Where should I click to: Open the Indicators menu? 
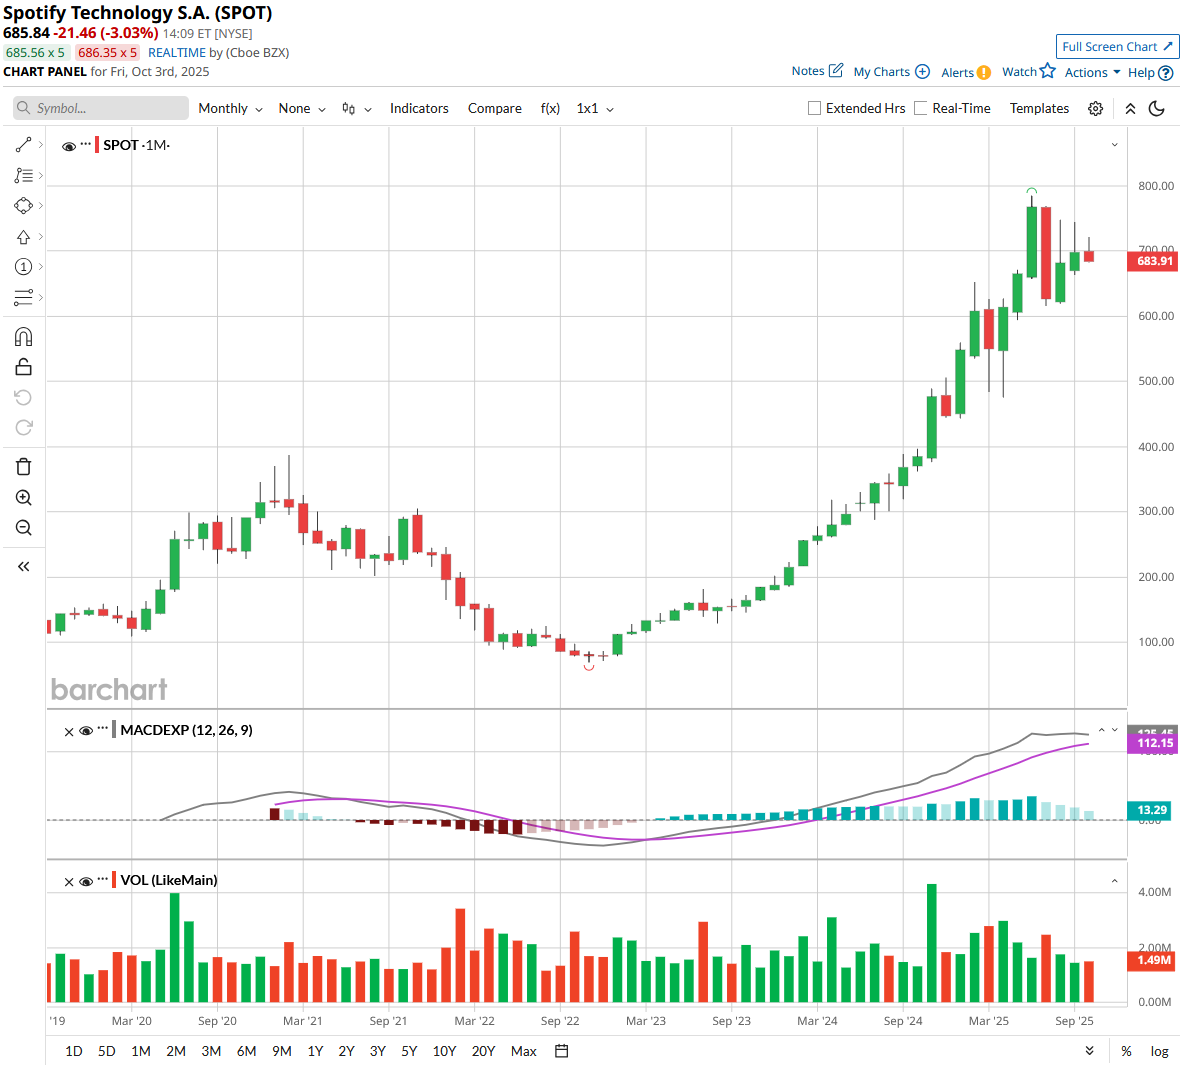pyautogui.click(x=419, y=108)
